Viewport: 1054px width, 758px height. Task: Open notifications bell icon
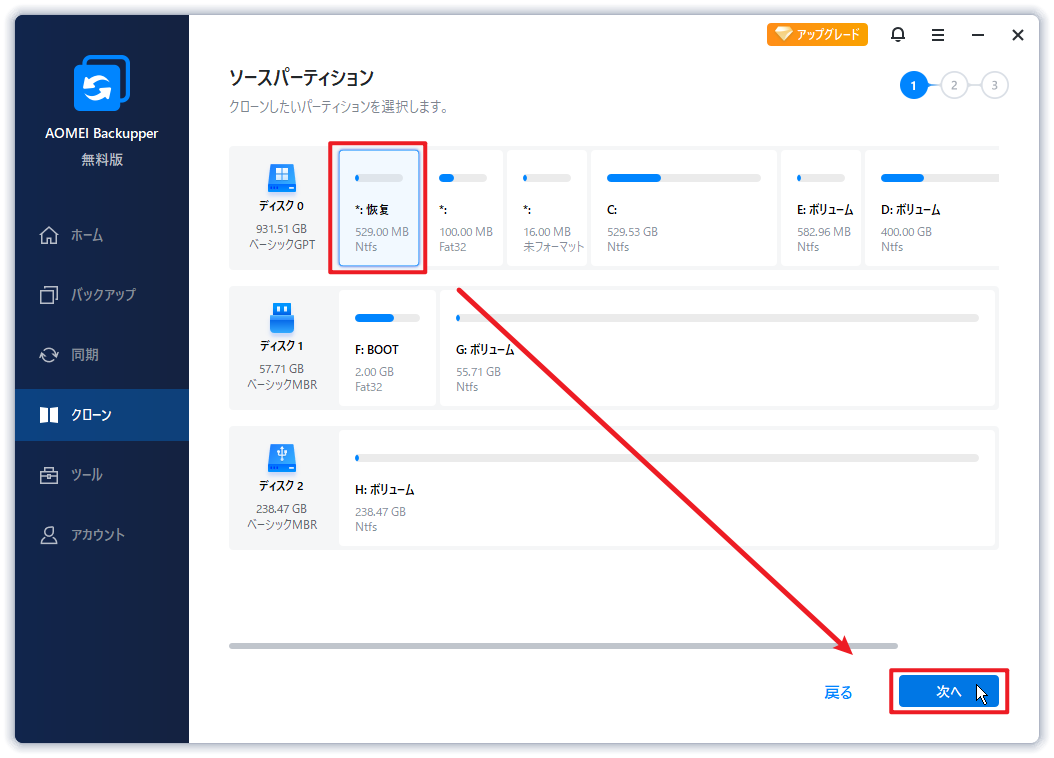[x=897, y=34]
